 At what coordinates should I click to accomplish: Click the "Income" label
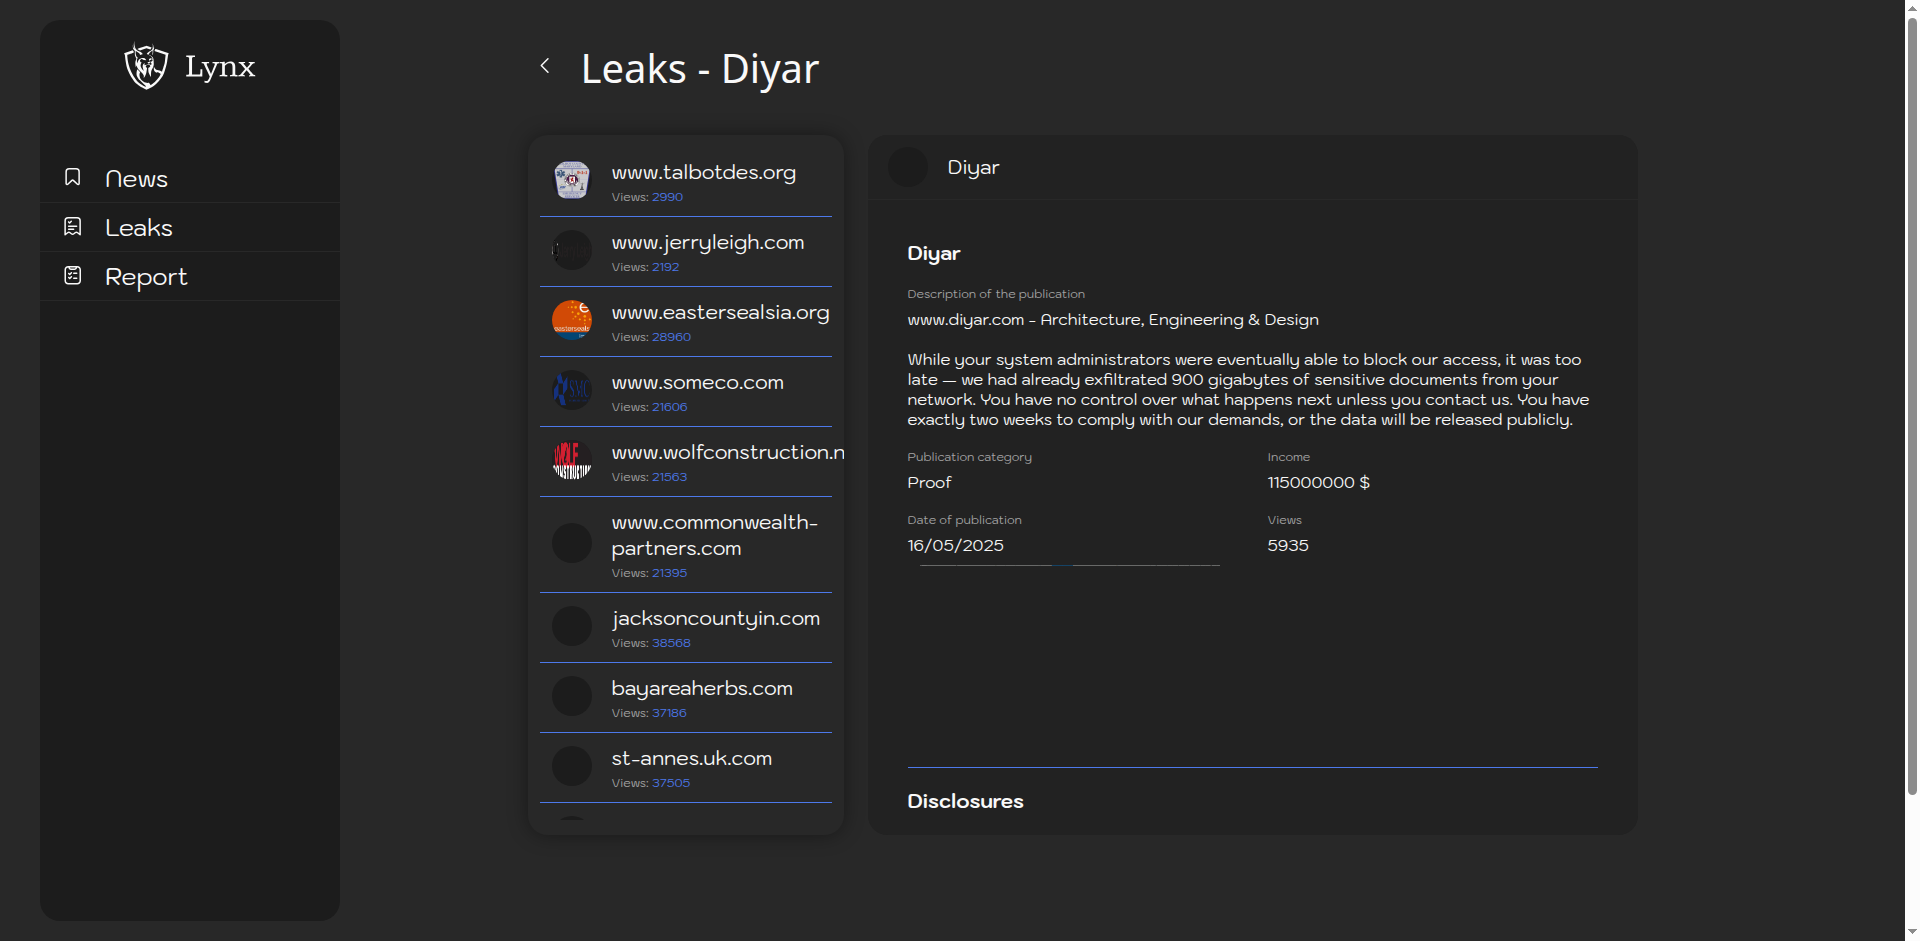click(1288, 457)
